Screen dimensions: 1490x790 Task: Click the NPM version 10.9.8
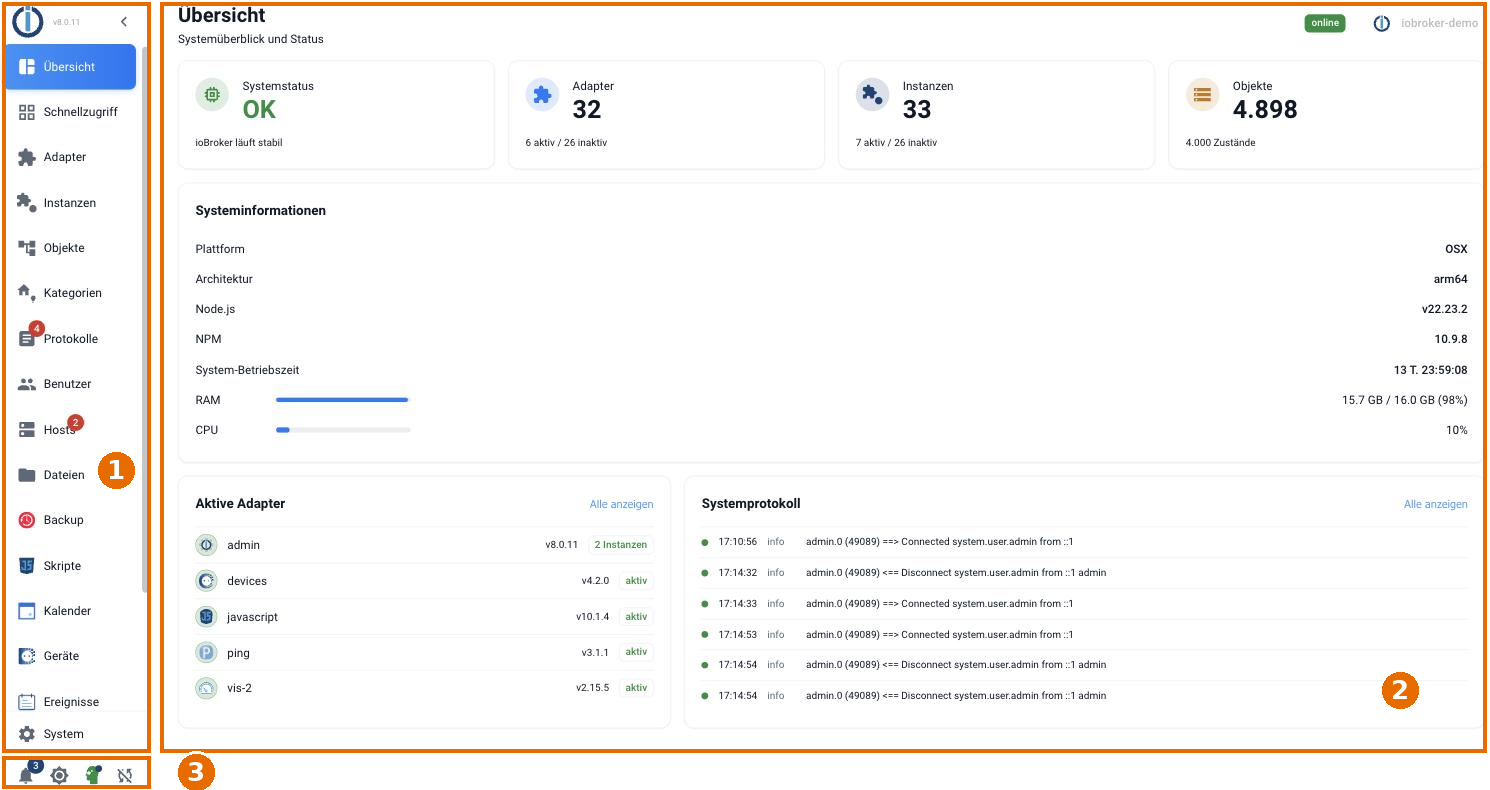coord(1451,339)
